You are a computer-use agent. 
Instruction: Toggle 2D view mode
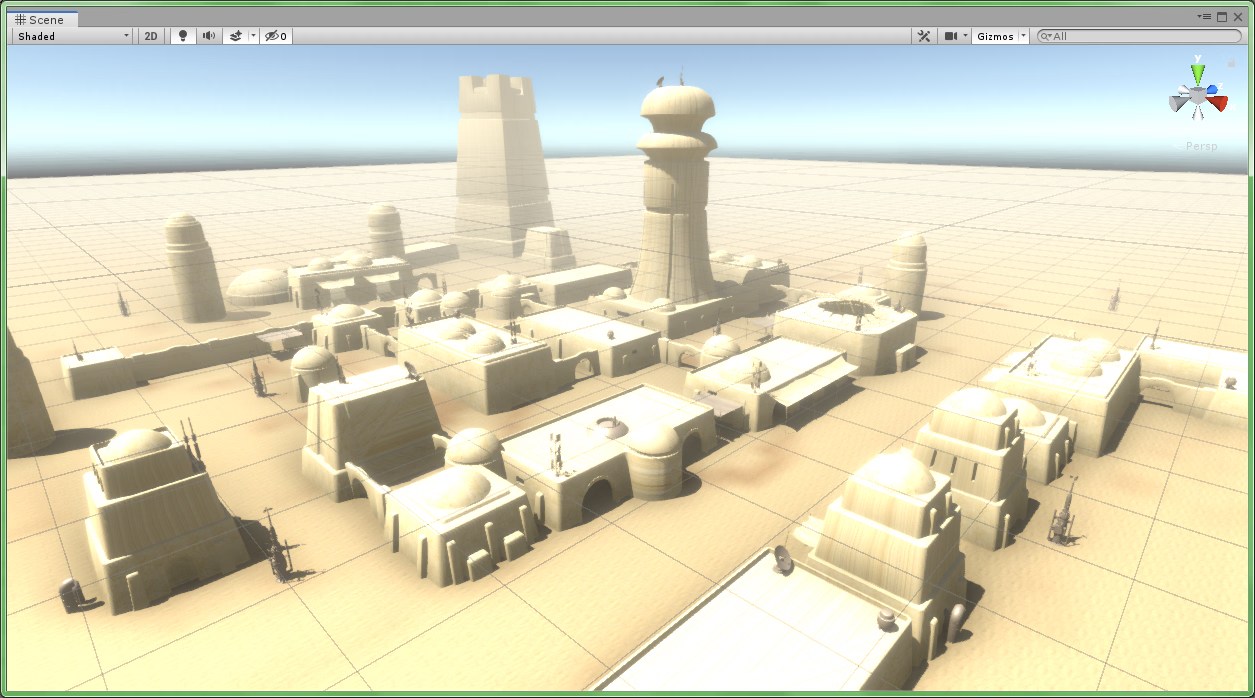(151, 36)
